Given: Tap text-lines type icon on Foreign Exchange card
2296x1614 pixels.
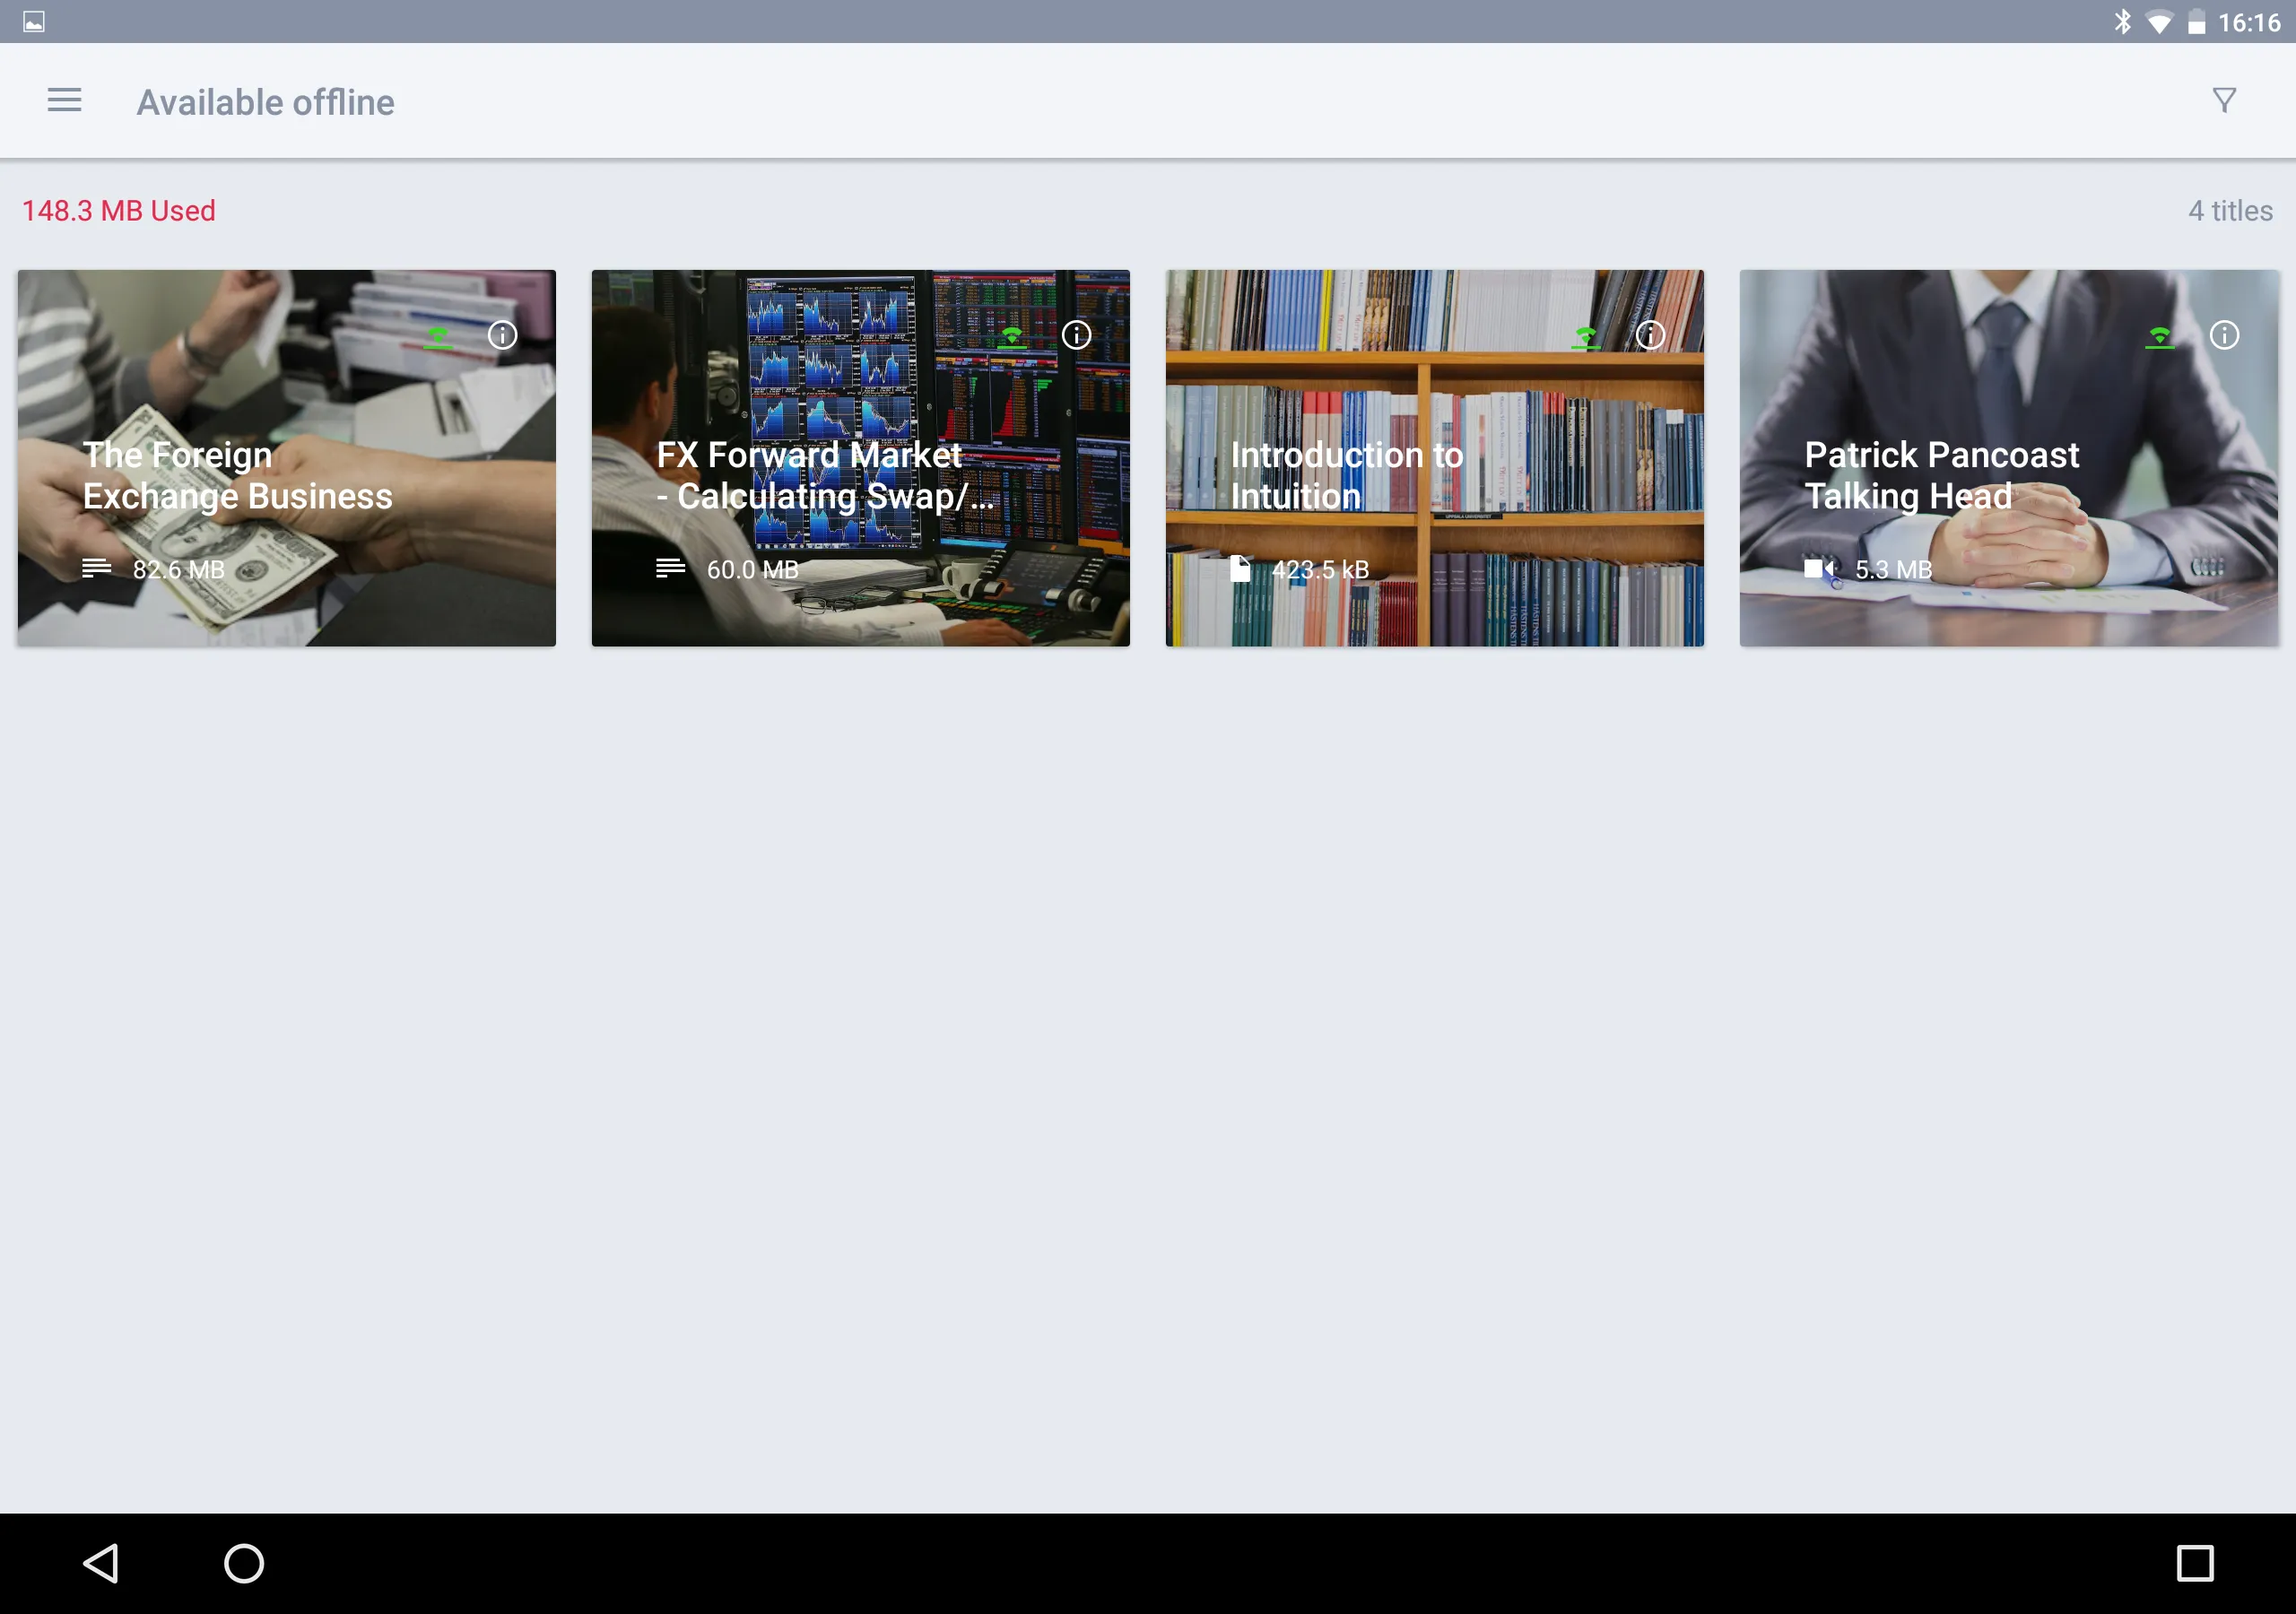Looking at the screenshot, I should (97, 568).
